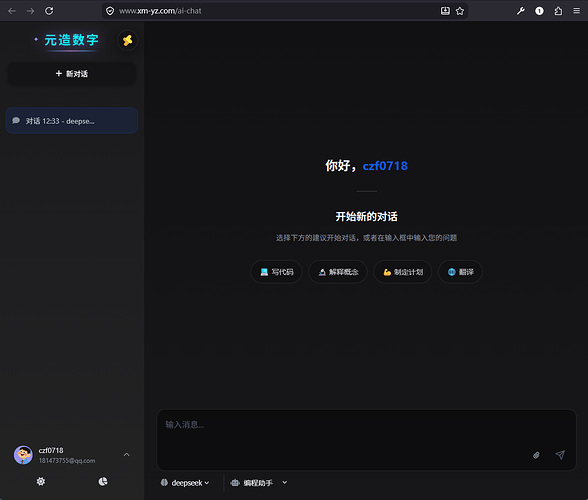The width and height of the screenshot is (588, 500).
Task: Click the yellow pin icon beside the logo
Action: pos(128,40)
